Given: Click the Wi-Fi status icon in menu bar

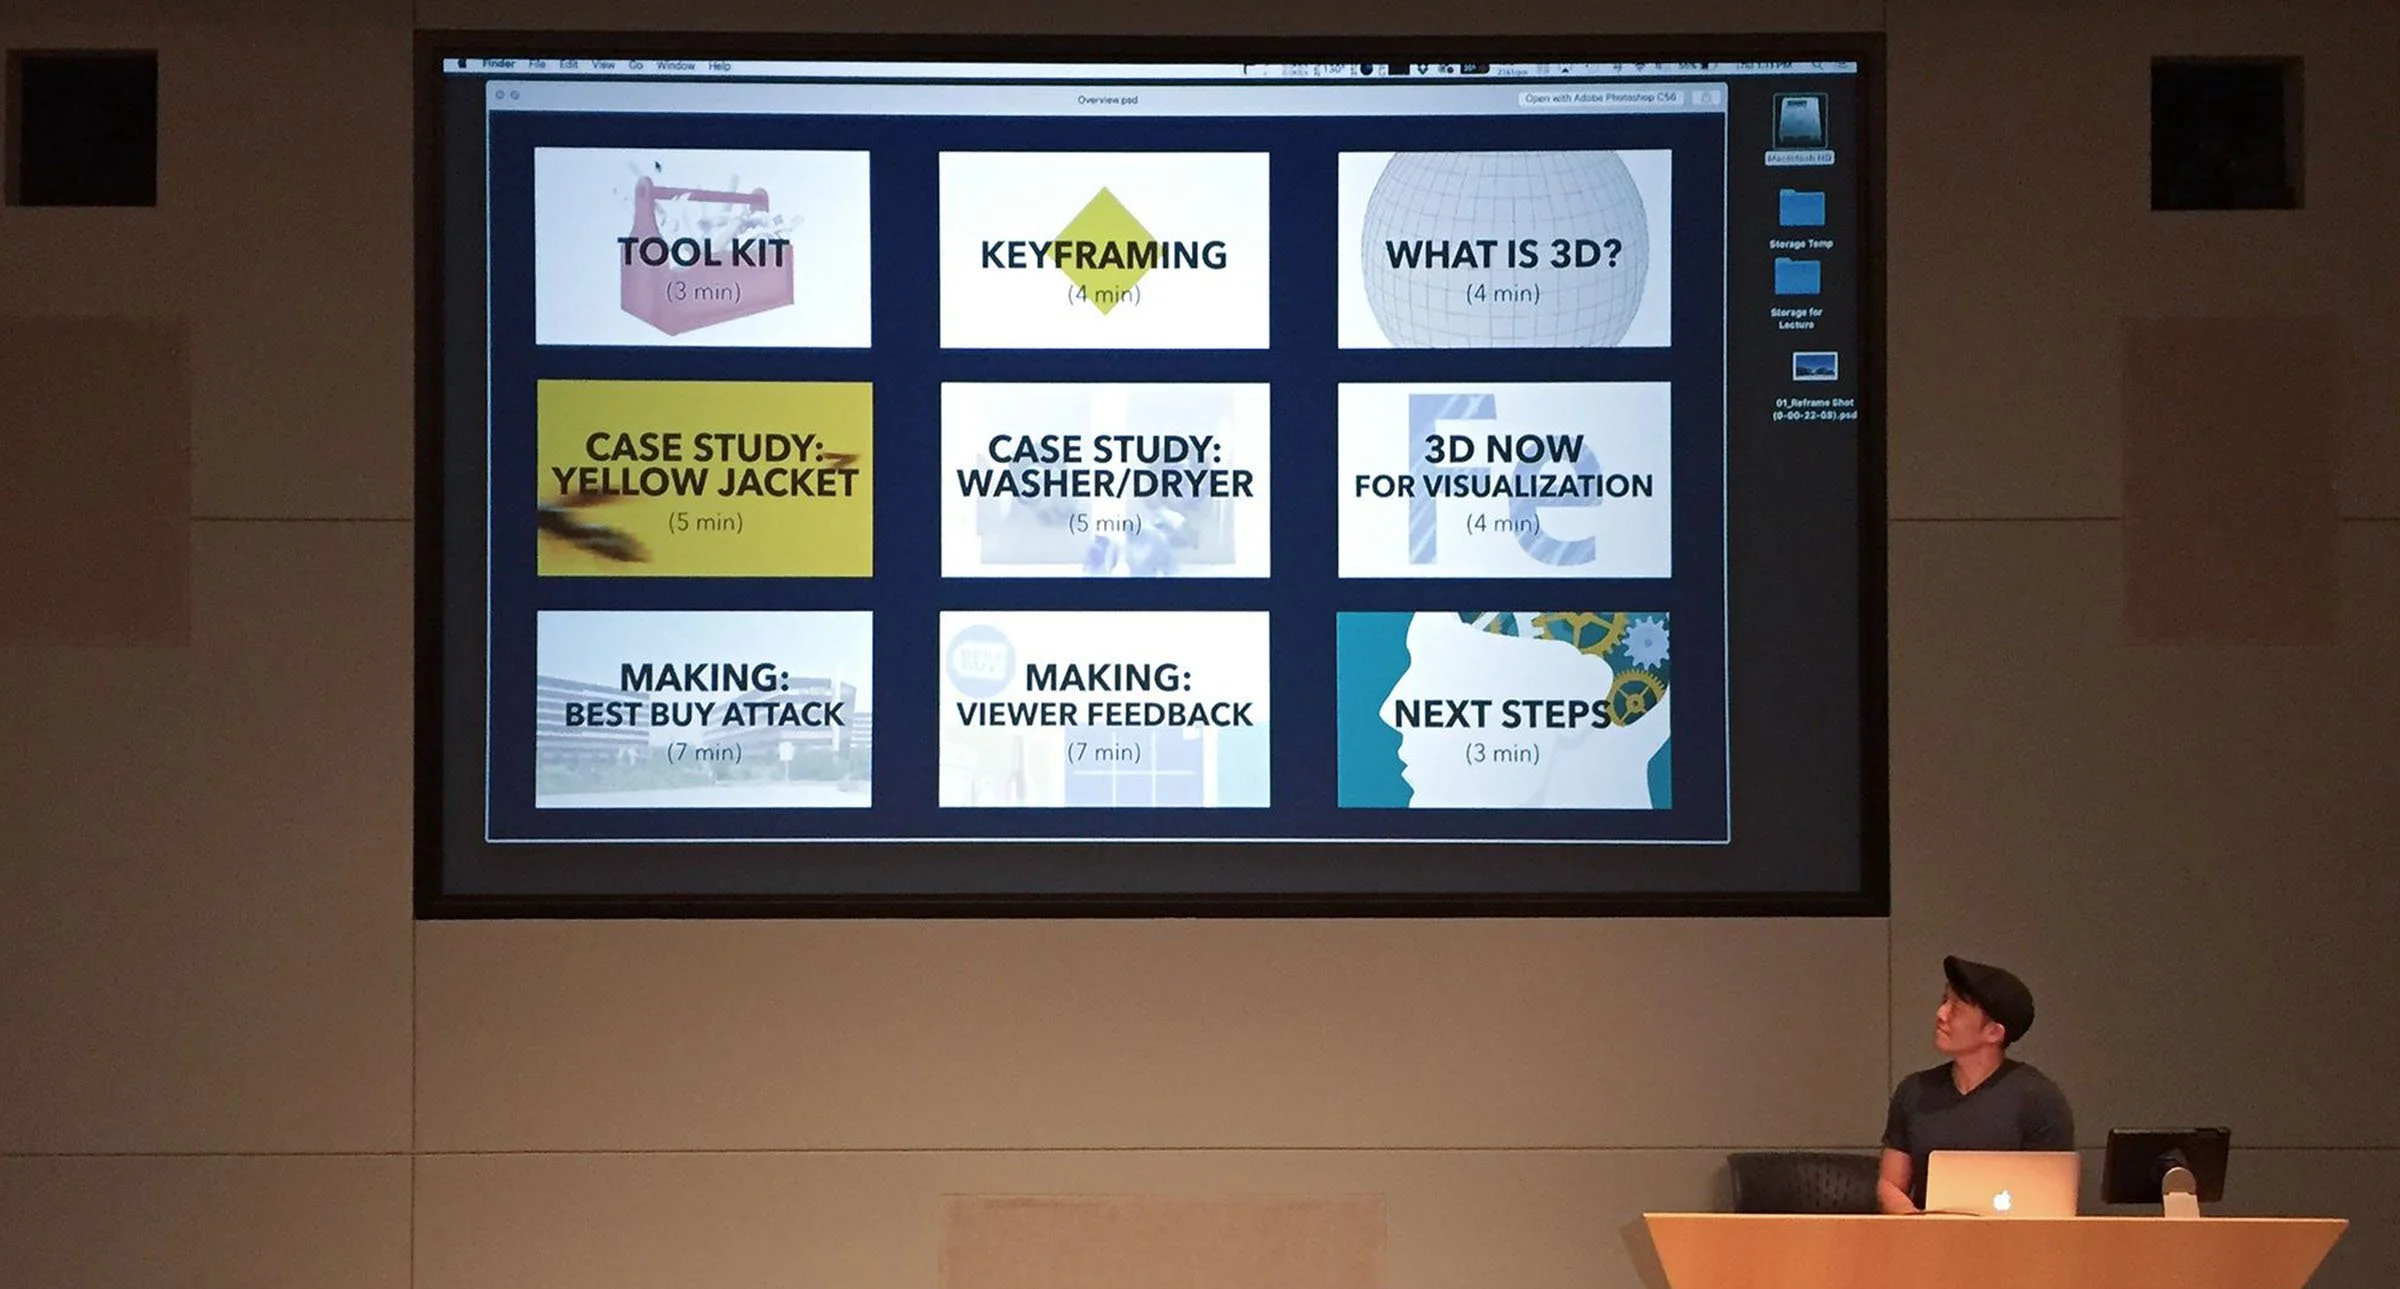Looking at the screenshot, I should 1639,67.
